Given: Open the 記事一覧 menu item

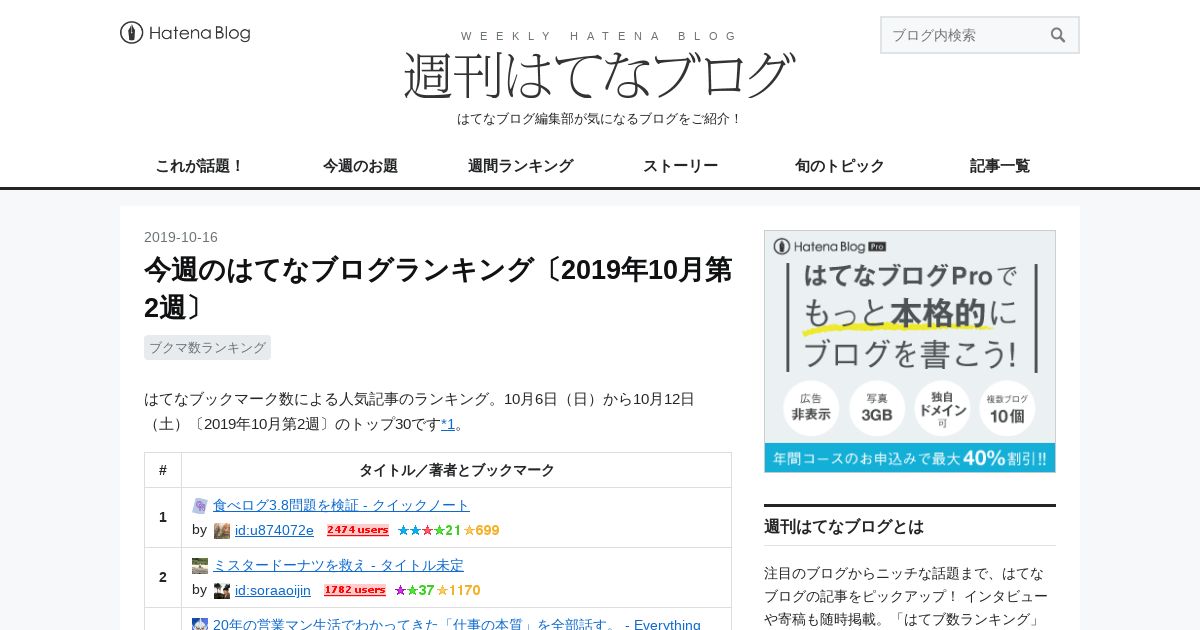Looking at the screenshot, I should (x=1000, y=166).
